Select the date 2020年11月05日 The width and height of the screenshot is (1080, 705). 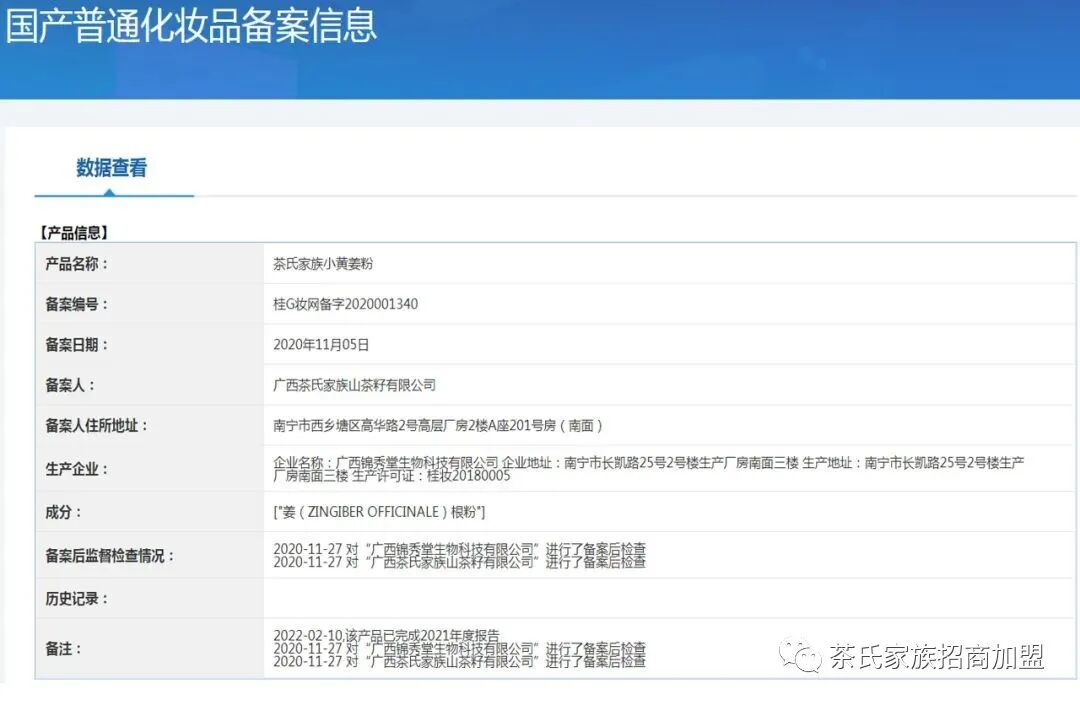click(322, 345)
